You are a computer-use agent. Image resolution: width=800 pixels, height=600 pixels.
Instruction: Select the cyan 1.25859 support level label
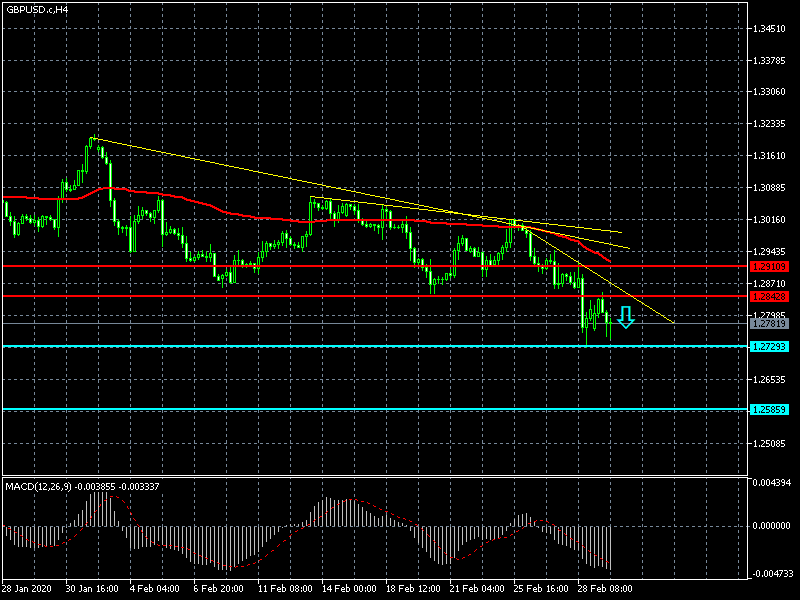(769, 410)
